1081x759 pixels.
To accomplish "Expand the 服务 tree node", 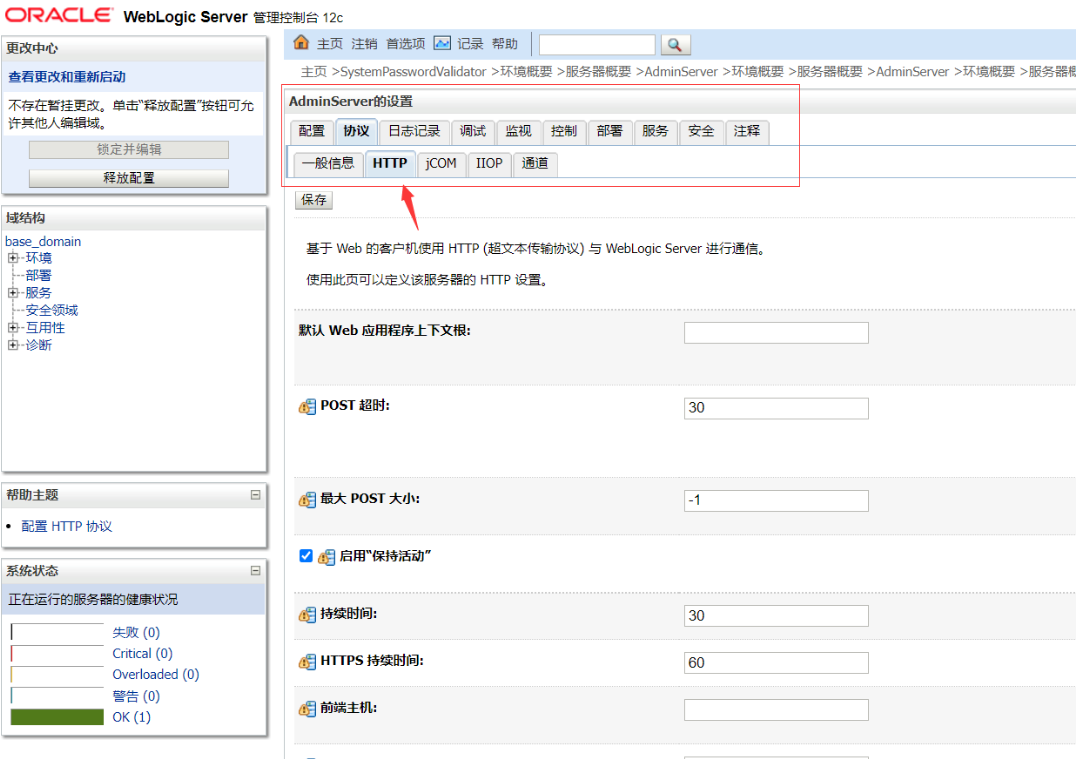I will [x=13, y=293].
